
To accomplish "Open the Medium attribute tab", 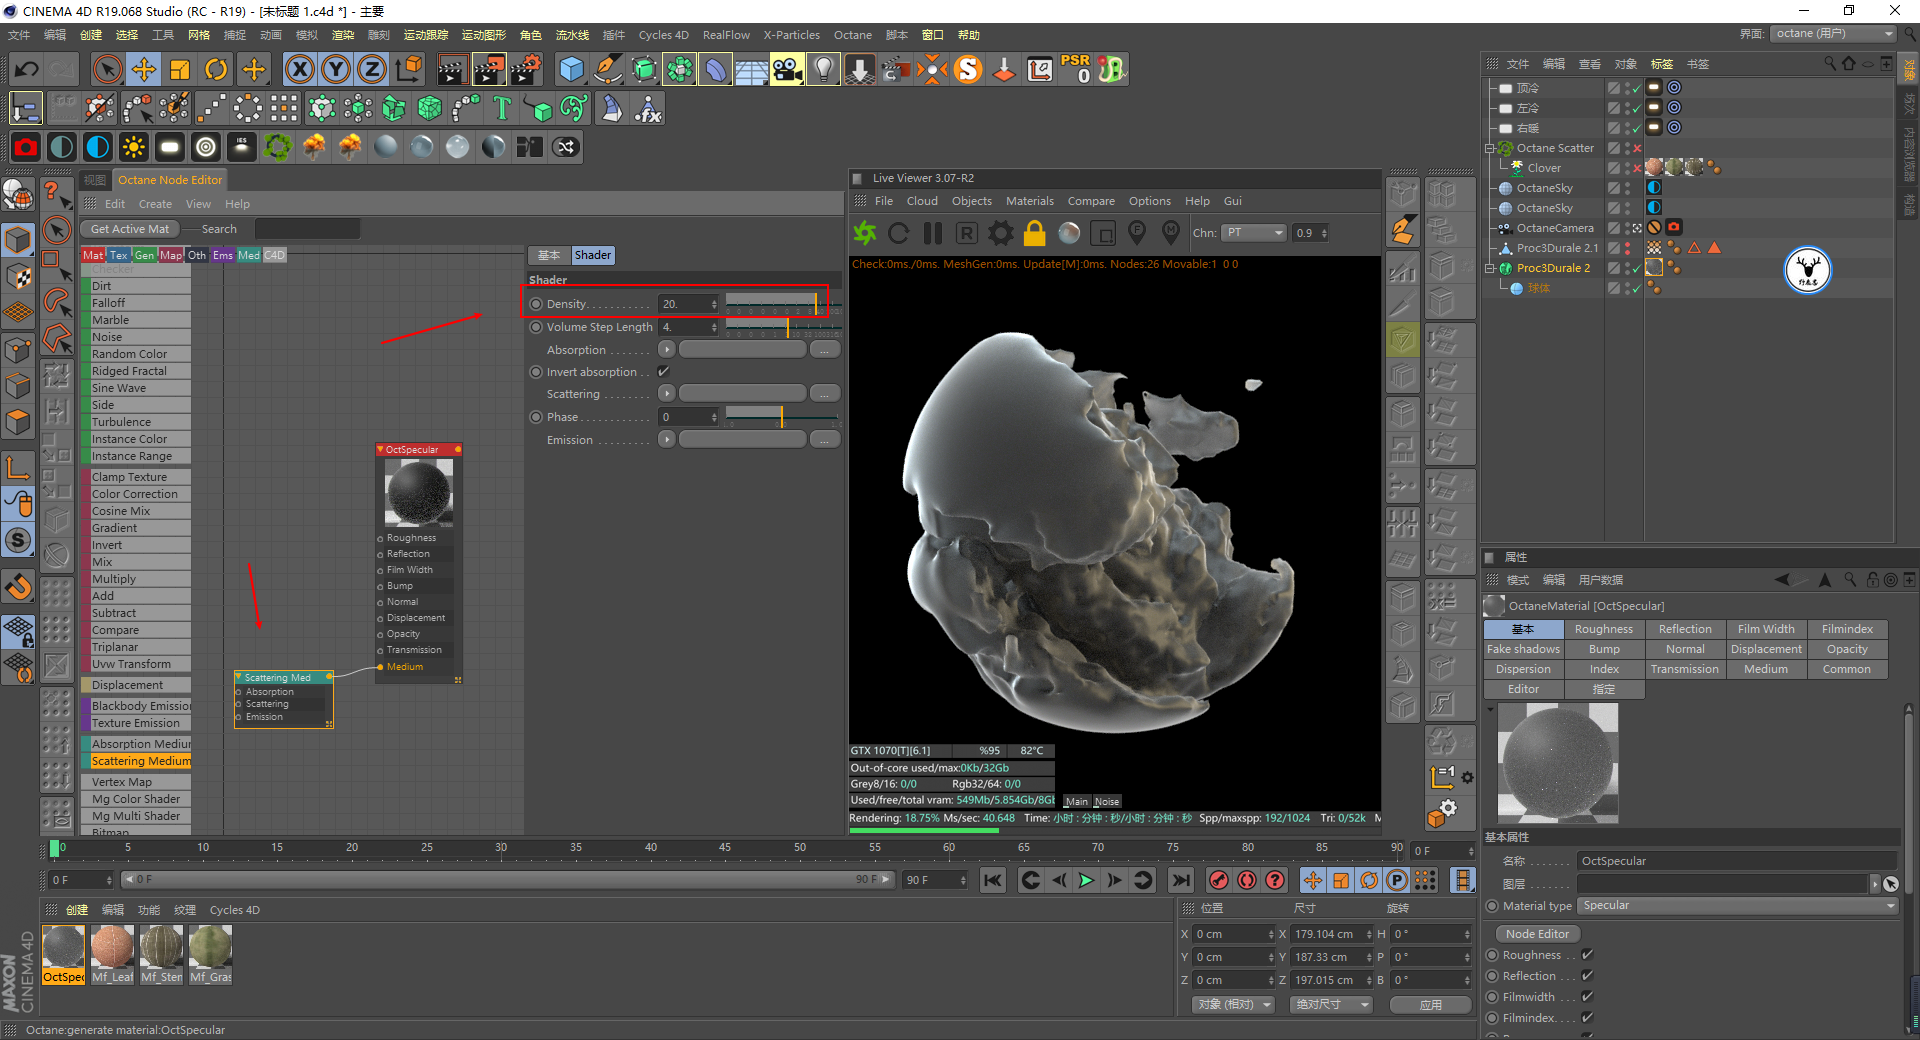I will click(x=1766, y=669).
